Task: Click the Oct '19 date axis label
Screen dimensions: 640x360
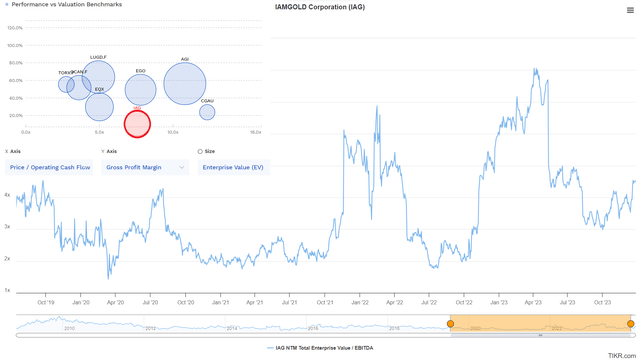Action: coord(45,302)
